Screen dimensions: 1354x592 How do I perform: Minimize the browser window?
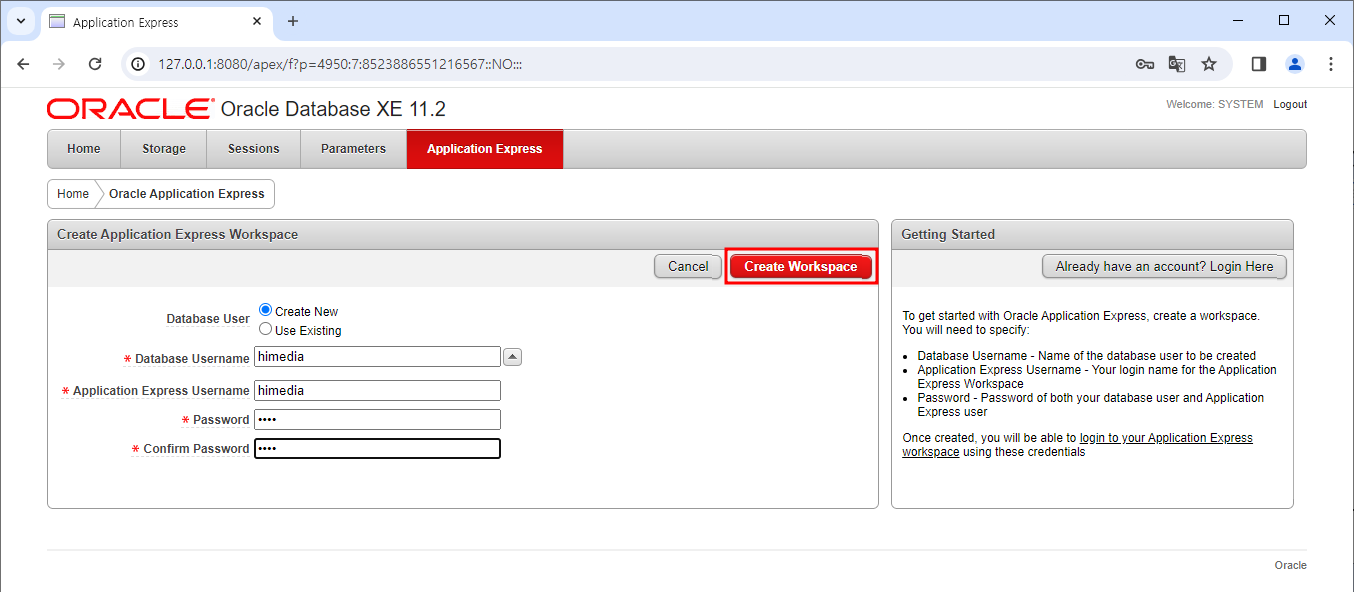click(x=1238, y=20)
